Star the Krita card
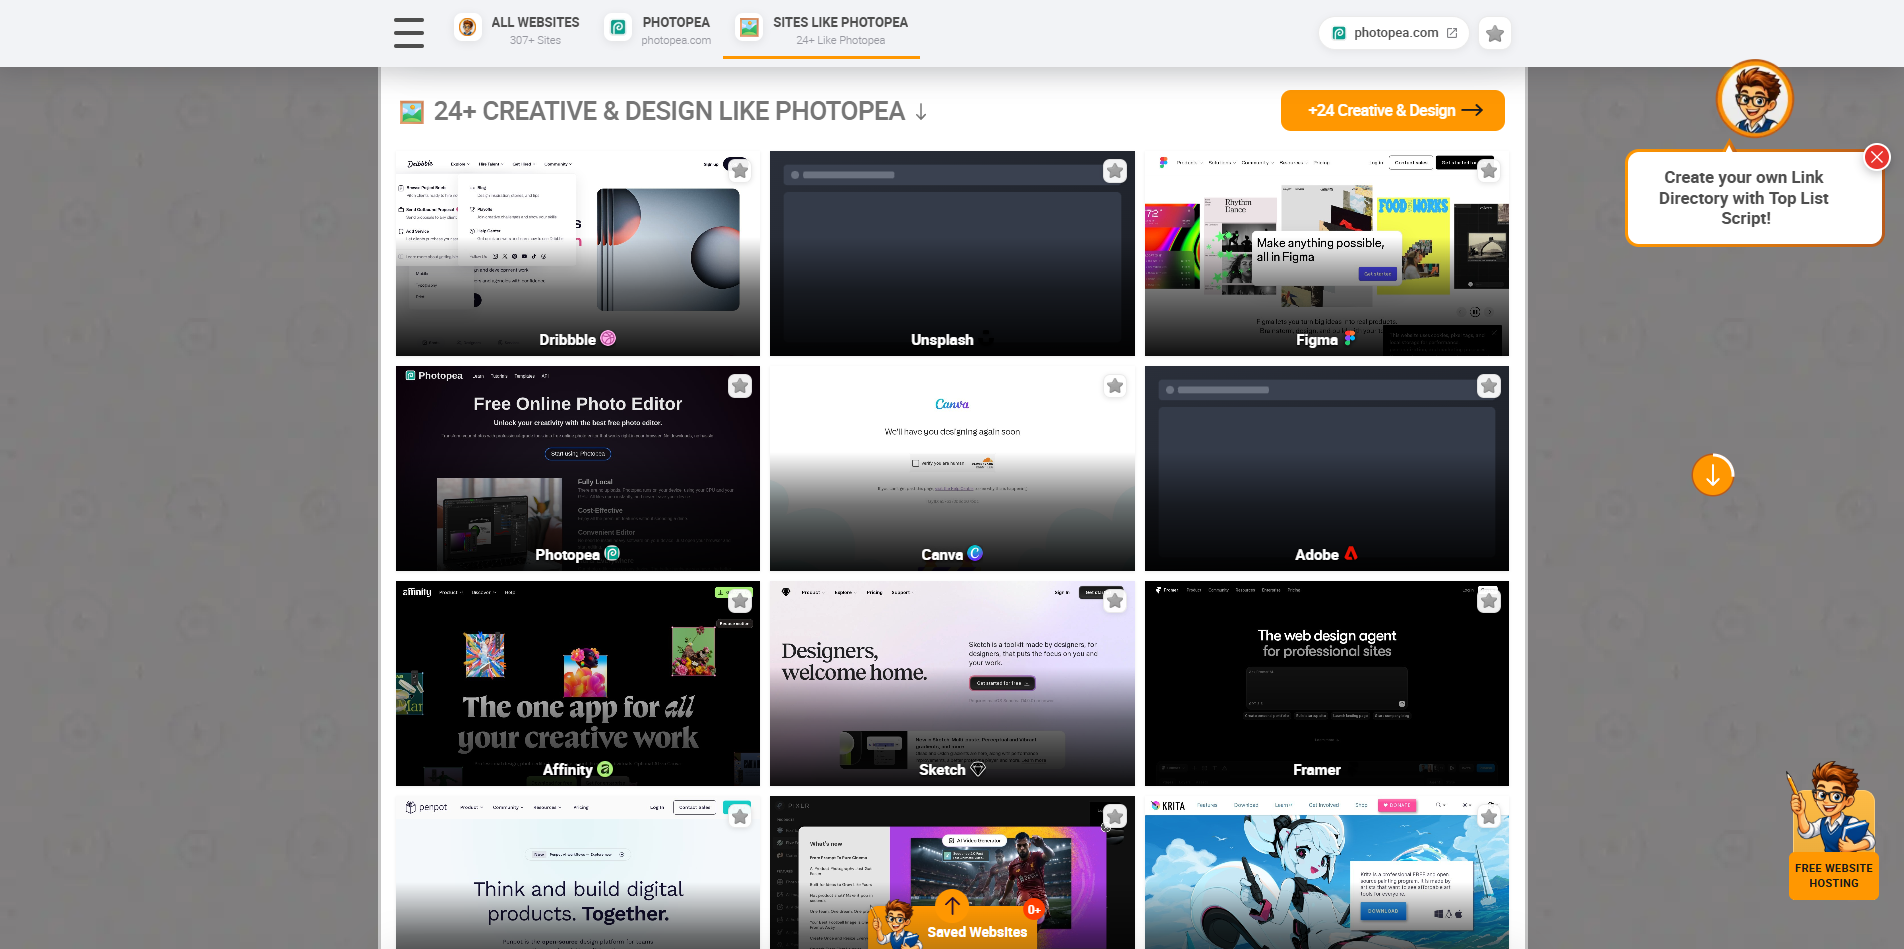 click(1489, 817)
